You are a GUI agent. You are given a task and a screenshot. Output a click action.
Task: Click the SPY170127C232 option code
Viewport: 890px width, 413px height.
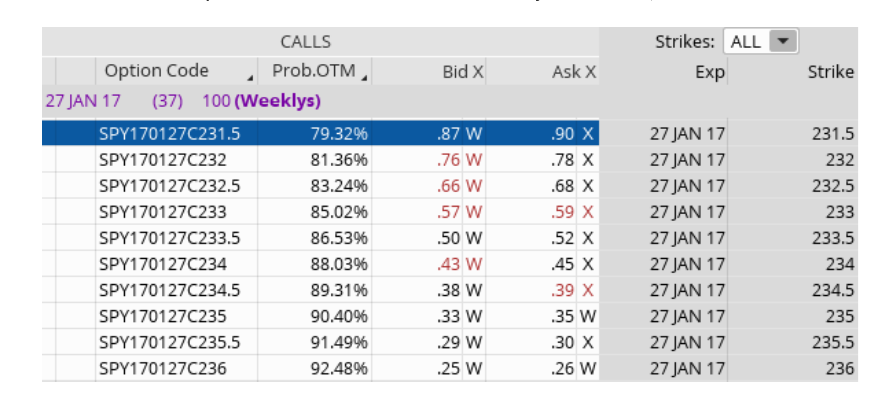click(x=163, y=160)
